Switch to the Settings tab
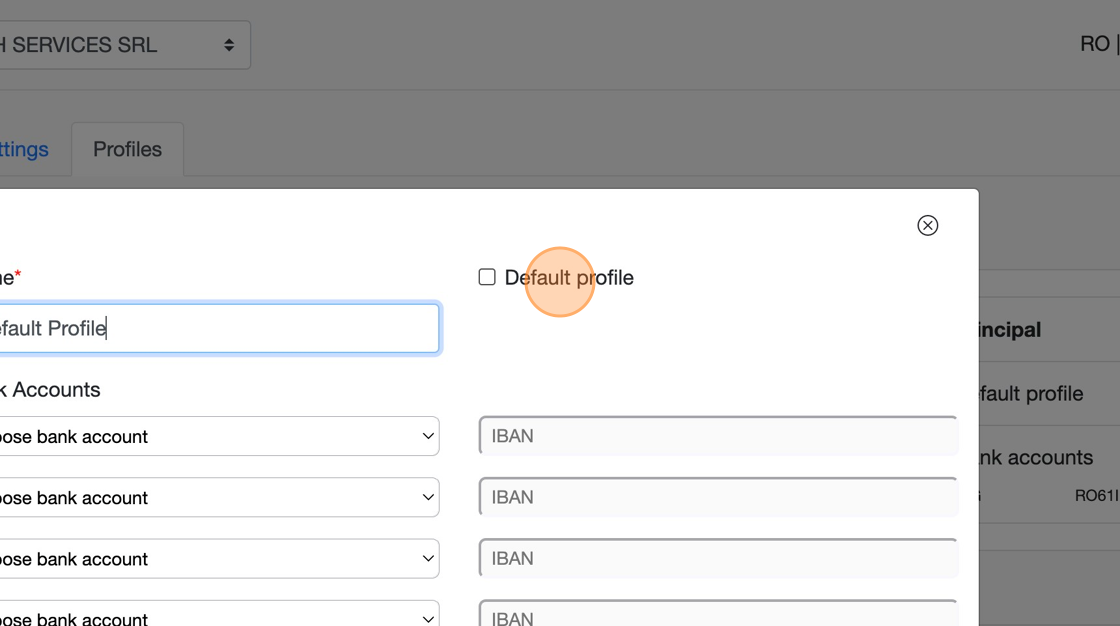Screen dimensions: 1120x626 point(24,149)
